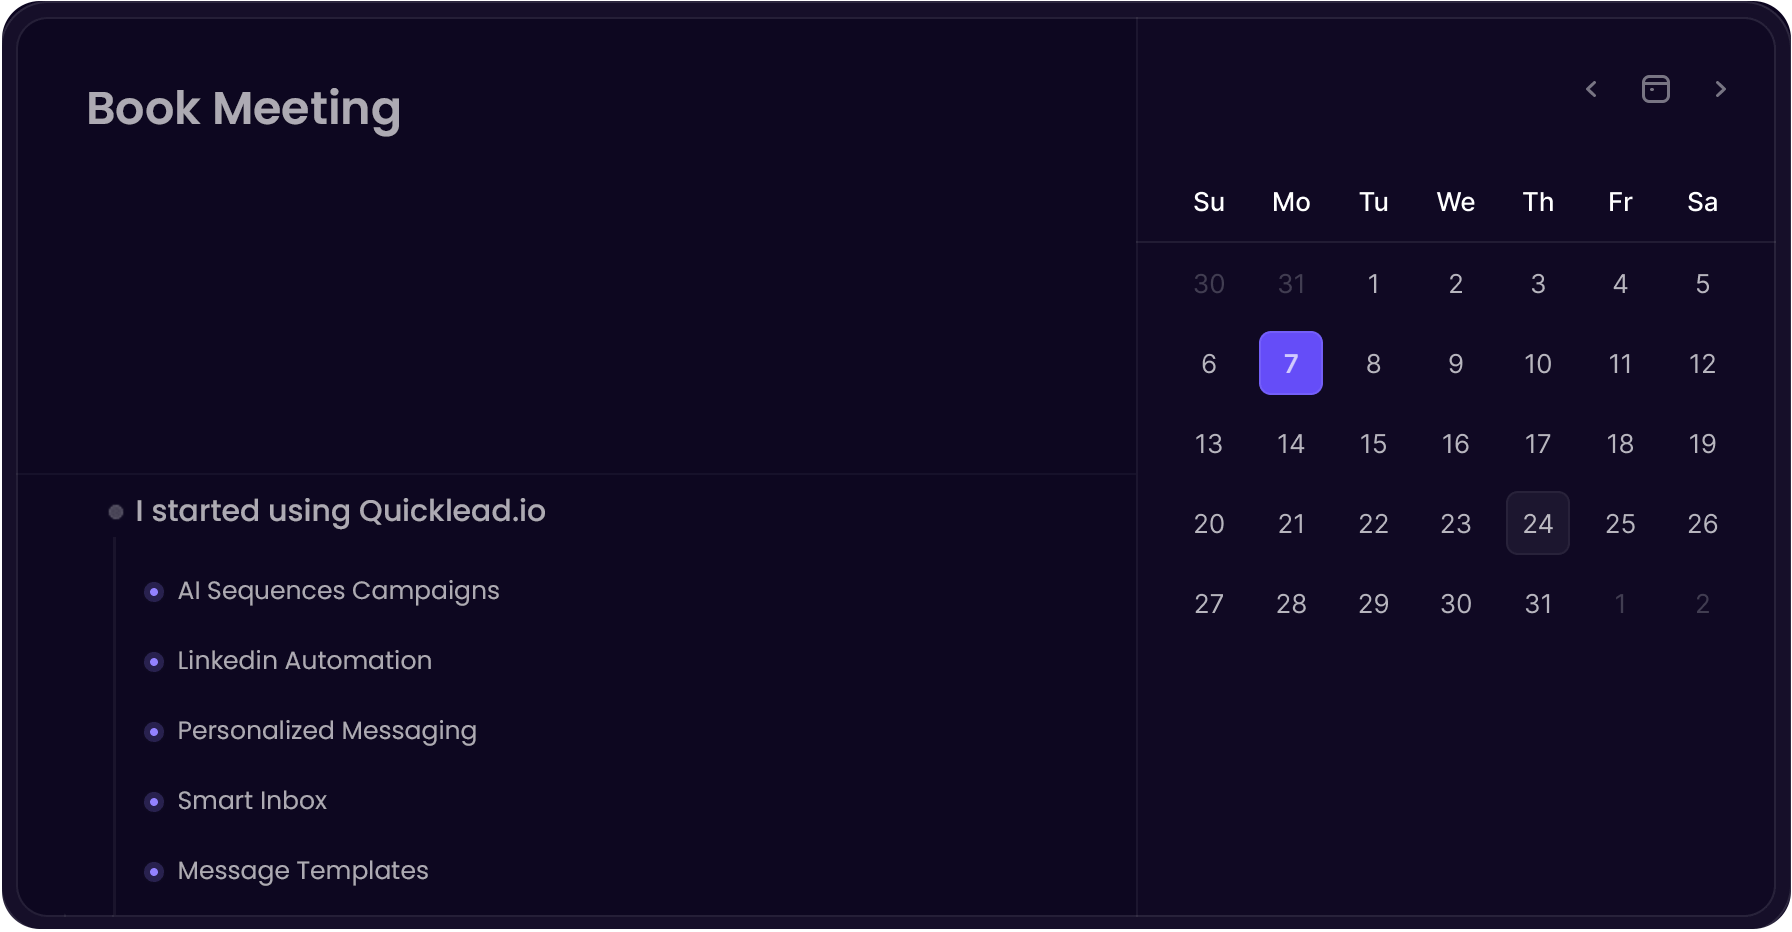Go to the previous month arrow
The height and width of the screenshot is (932, 1792).
pos(1591,89)
